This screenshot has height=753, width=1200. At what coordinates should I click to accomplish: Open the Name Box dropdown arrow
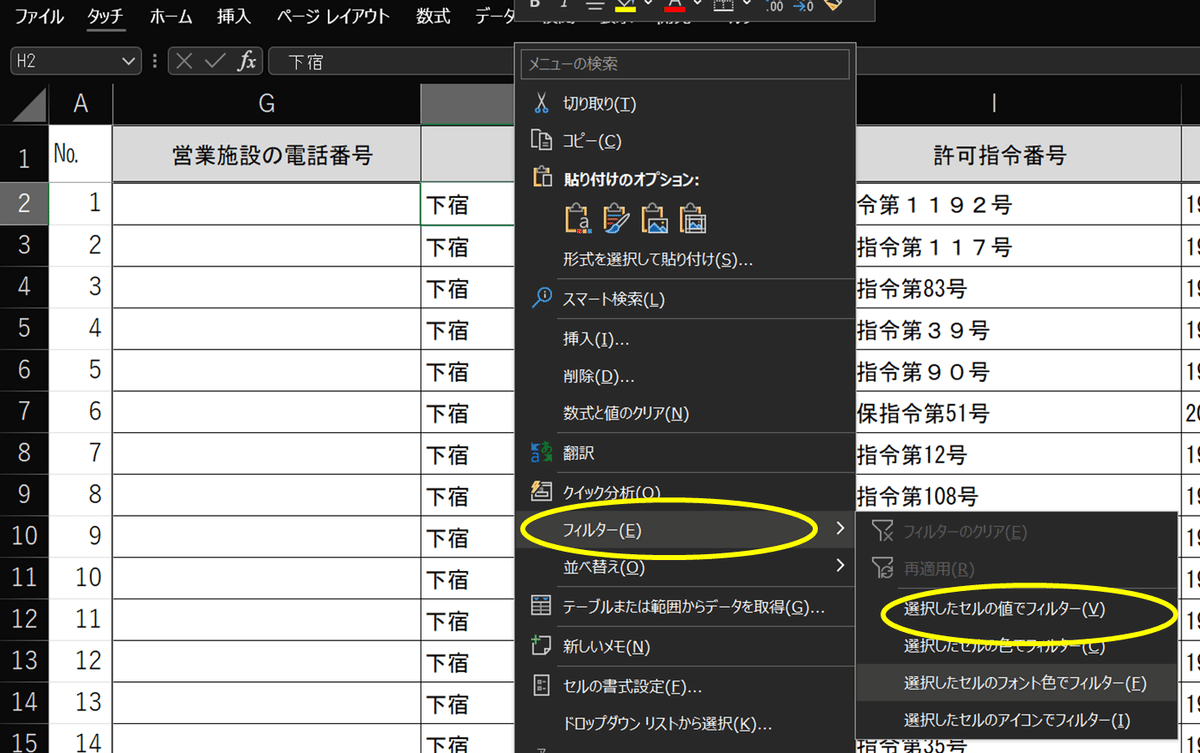[128, 61]
